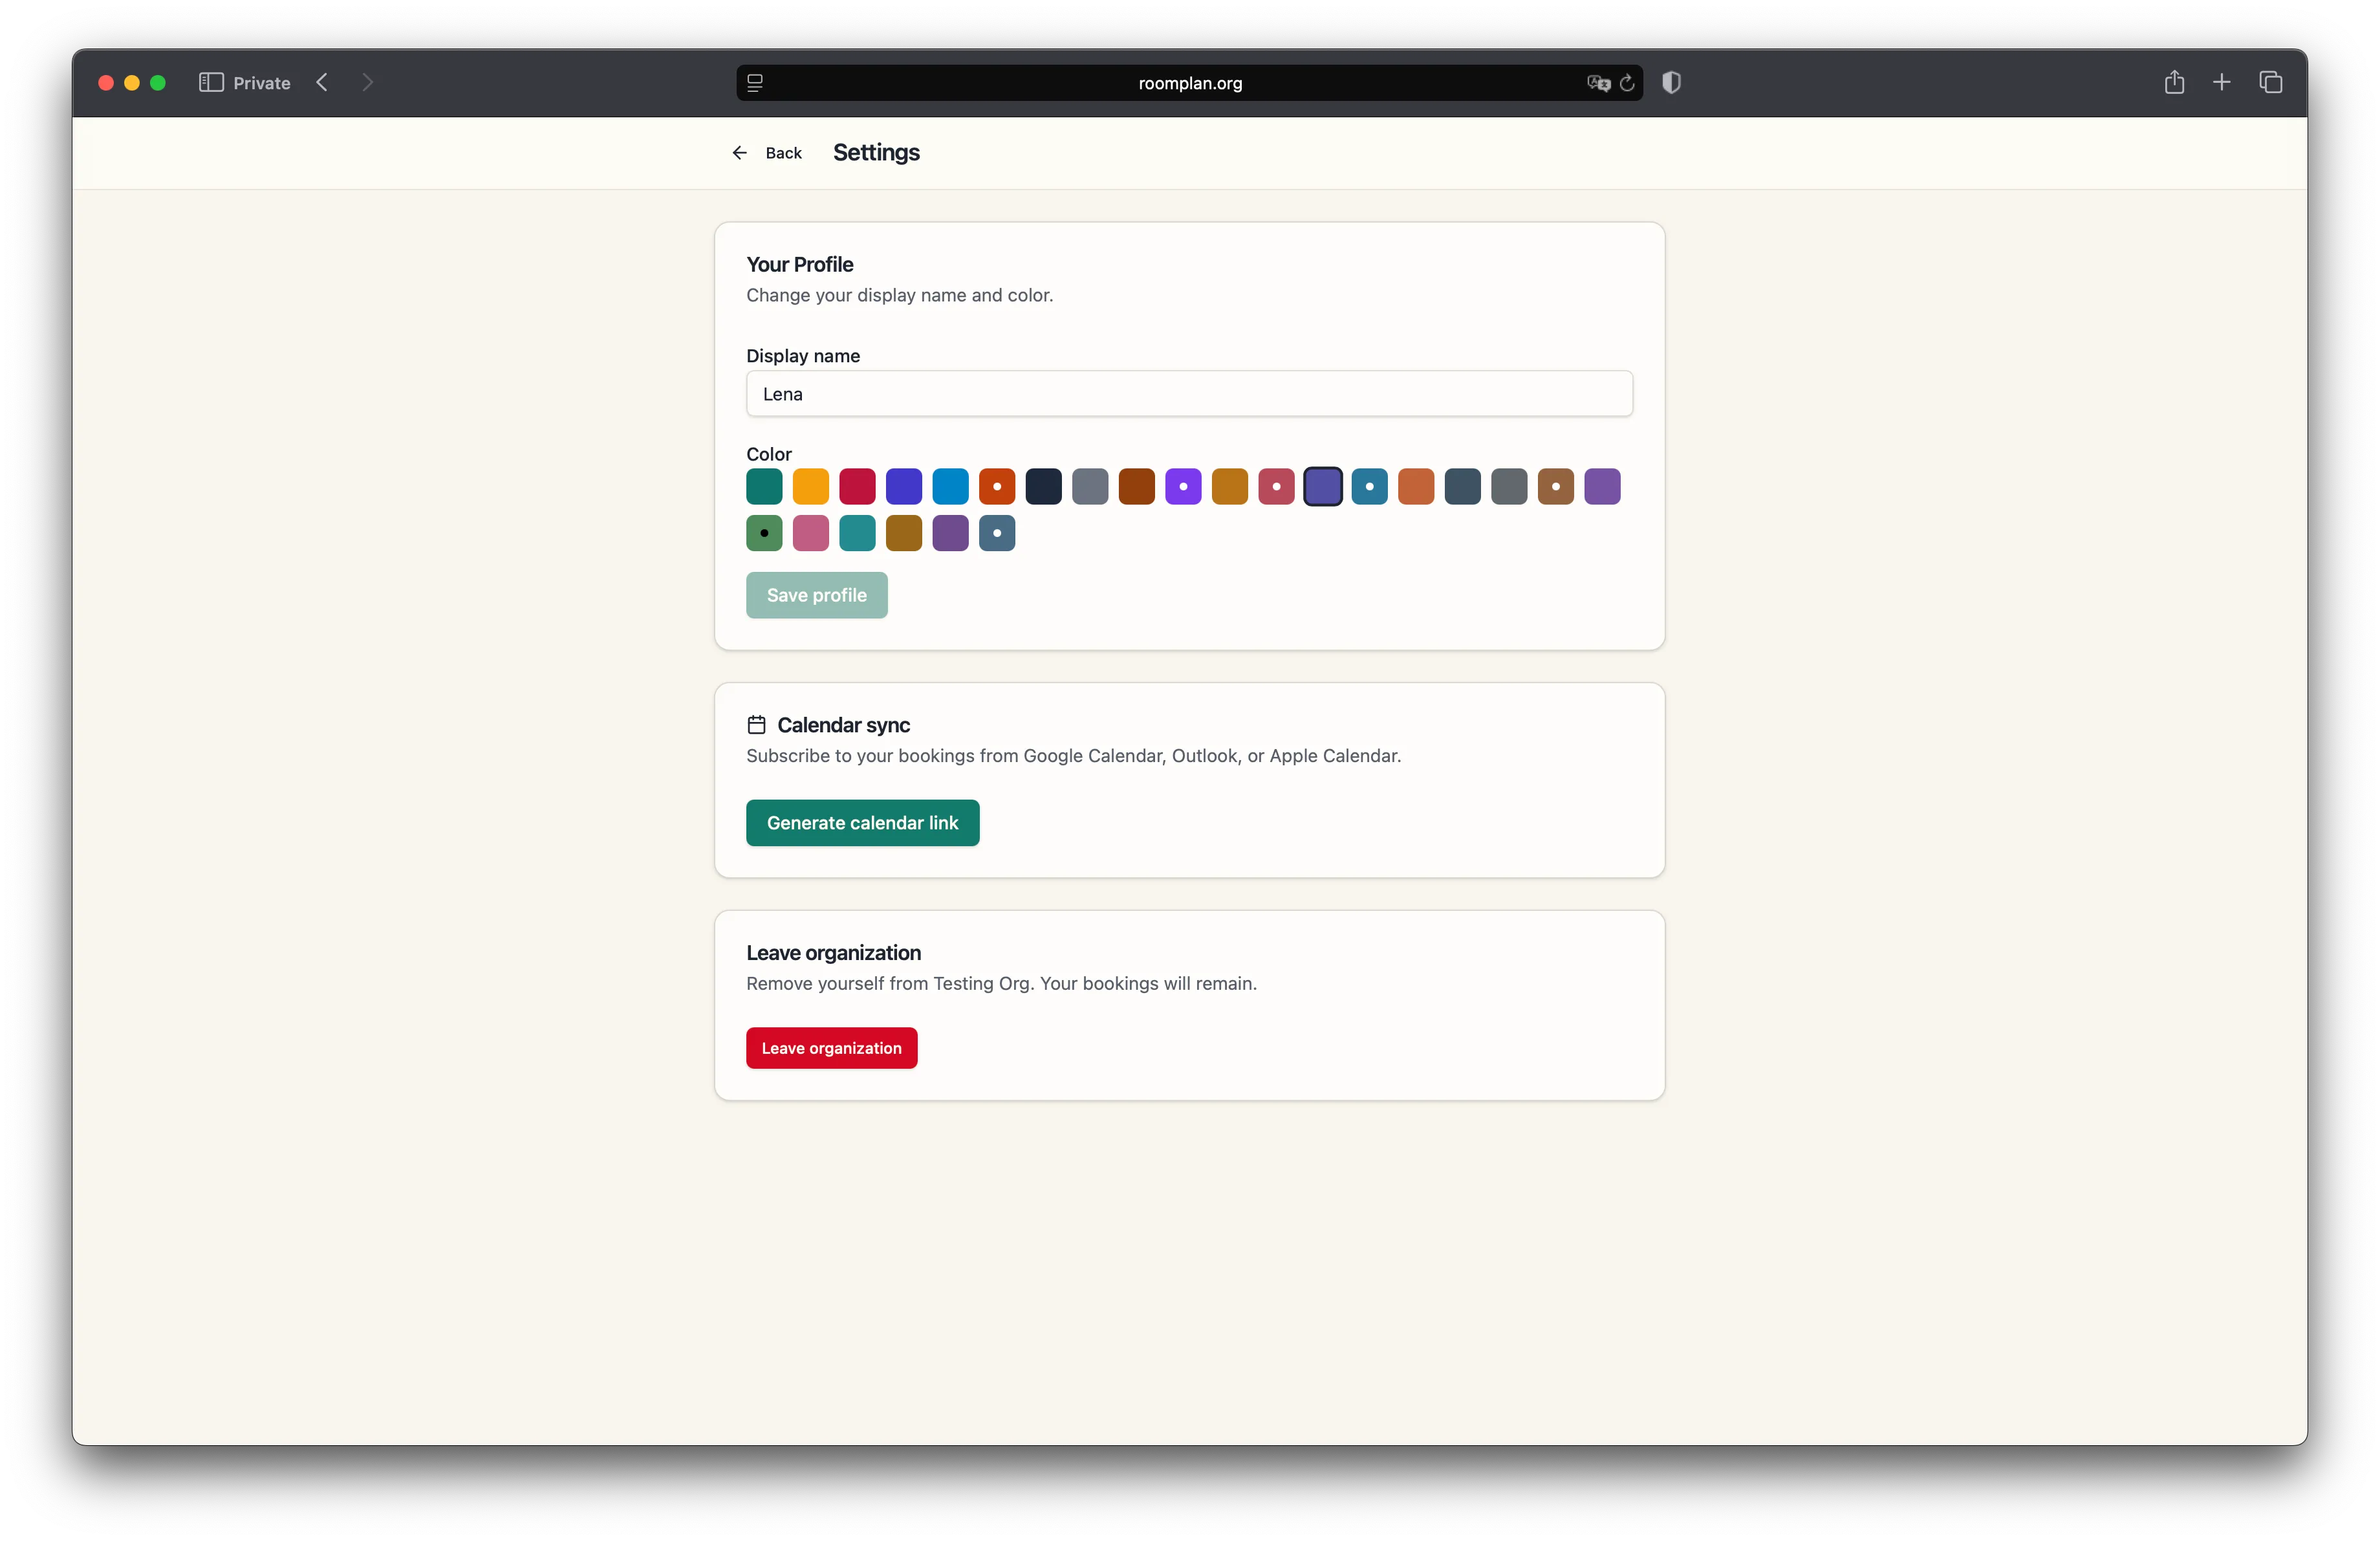The width and height of the screenshot is (2380, 1541).
Task: Open the privacy shield report
Action: [1671, 82]
